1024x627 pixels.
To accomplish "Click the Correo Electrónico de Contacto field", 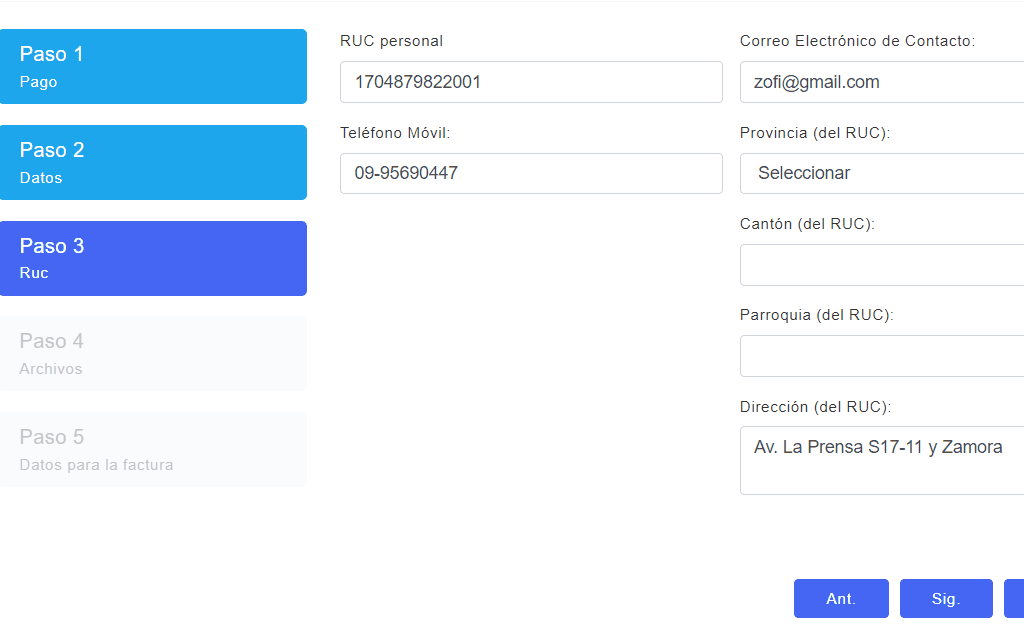I will (x=882, y=82).
